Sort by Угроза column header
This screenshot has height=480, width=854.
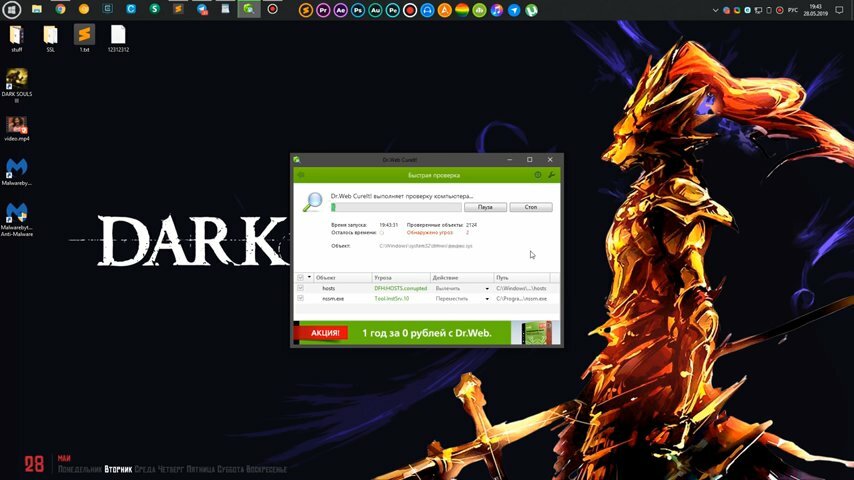tap(401, 277)
